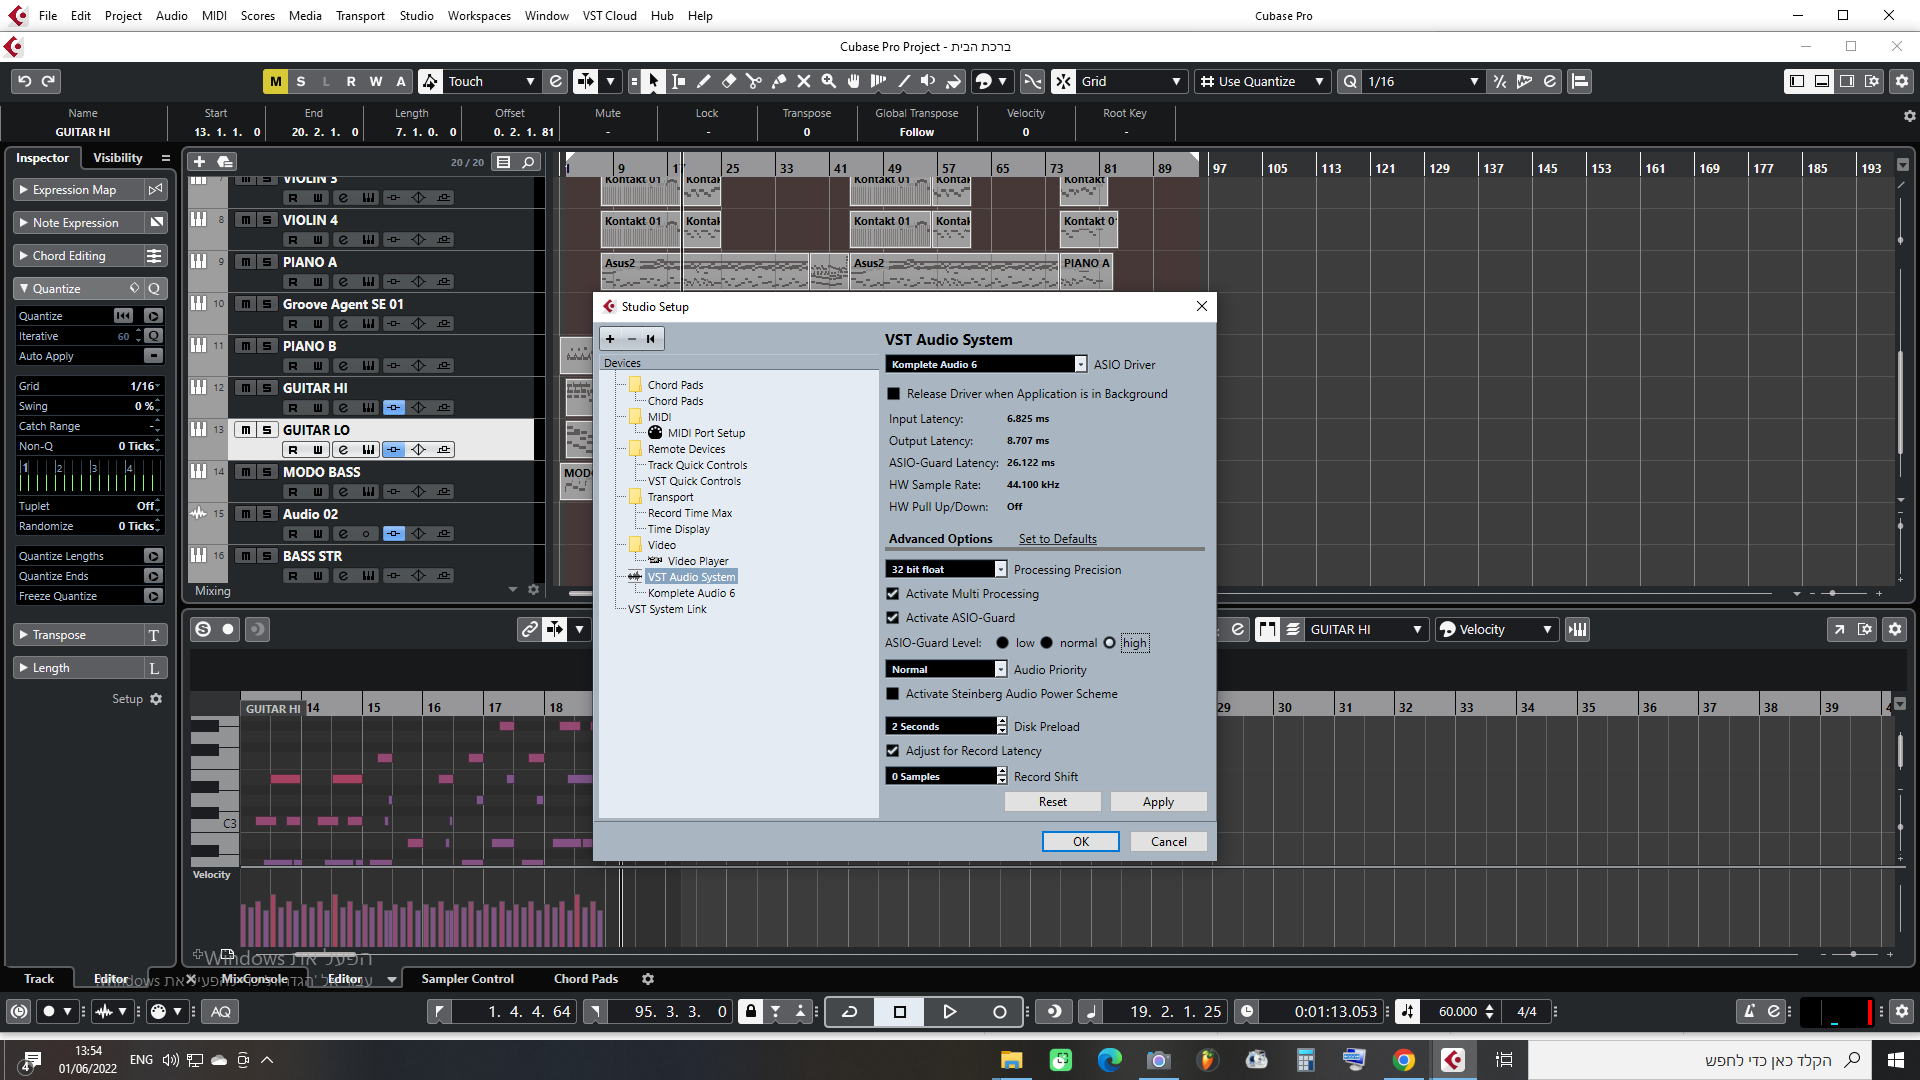The width and height of the screenshot is (1920, 1080).
Task: Toggle the metronome click icon
Action: coord(1749,1012)
